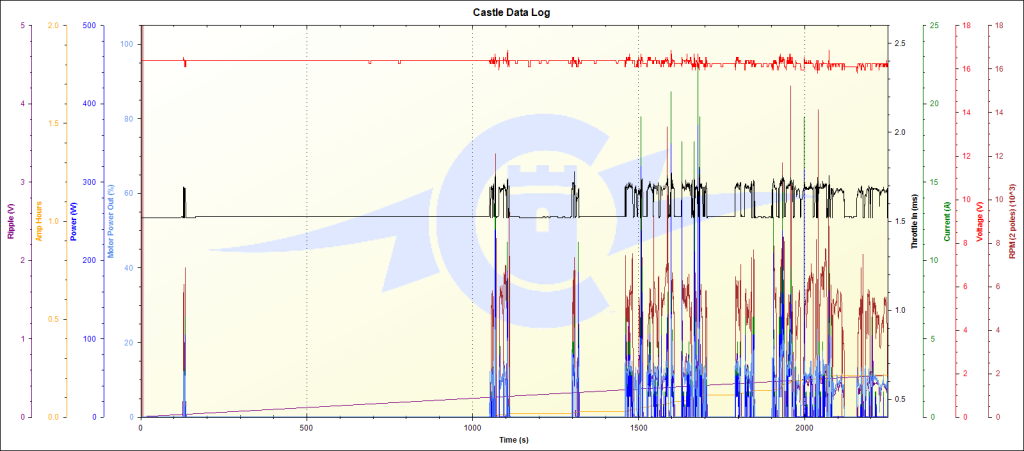This screenshot has height=451, width=1024.
Task: Click the 1500 tick on the Time axis
Action: 638,426
